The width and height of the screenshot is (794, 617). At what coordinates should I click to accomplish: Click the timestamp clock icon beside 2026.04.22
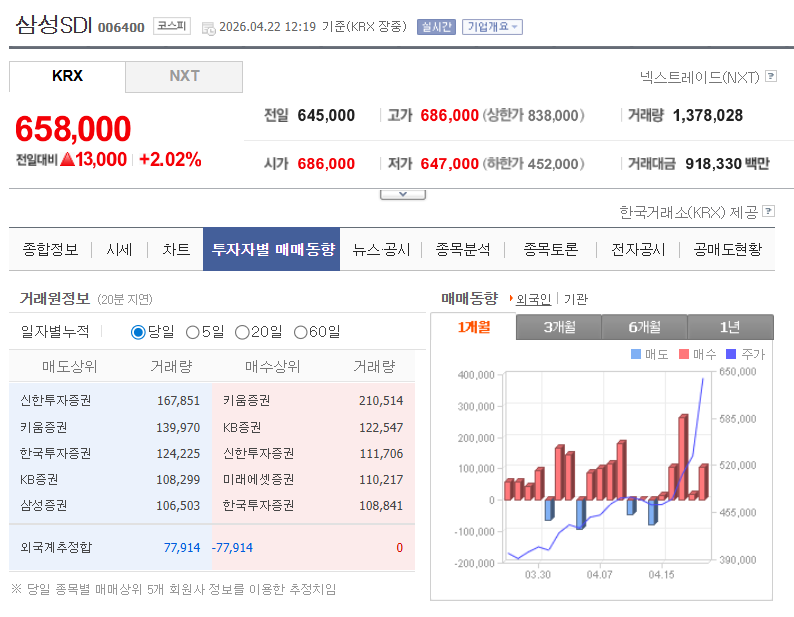209,28
